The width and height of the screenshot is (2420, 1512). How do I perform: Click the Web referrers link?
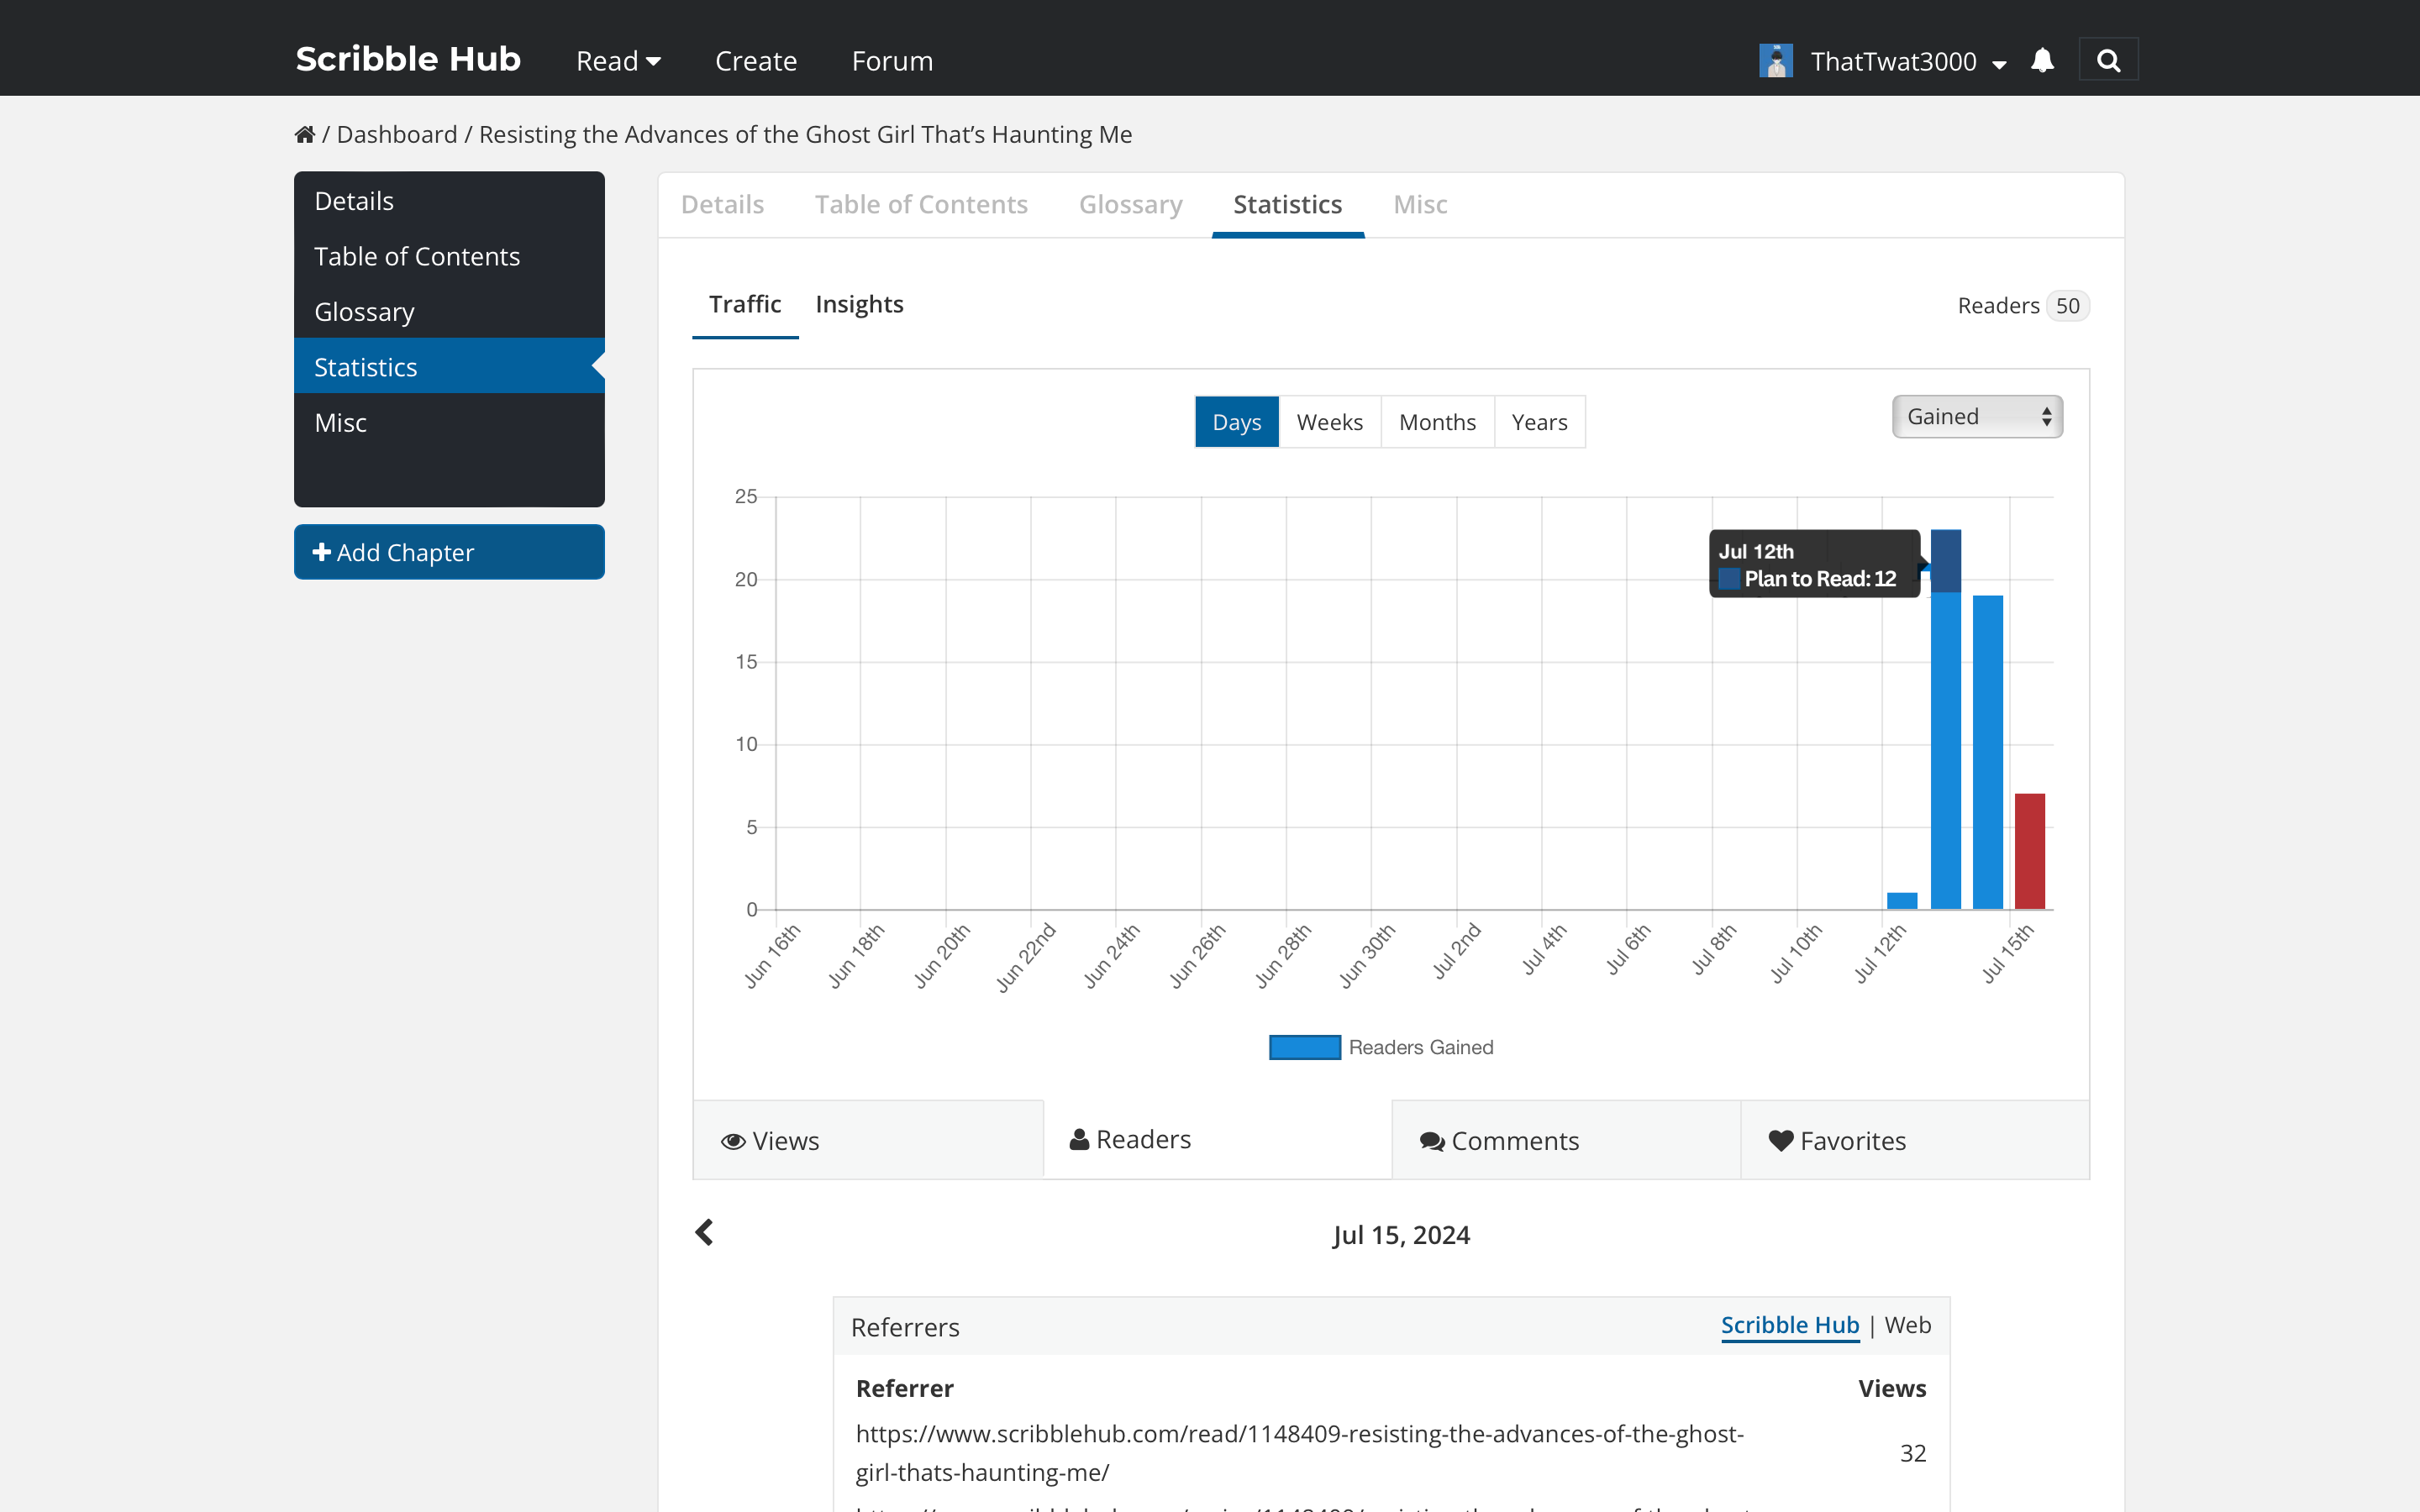point(1907,1325)
